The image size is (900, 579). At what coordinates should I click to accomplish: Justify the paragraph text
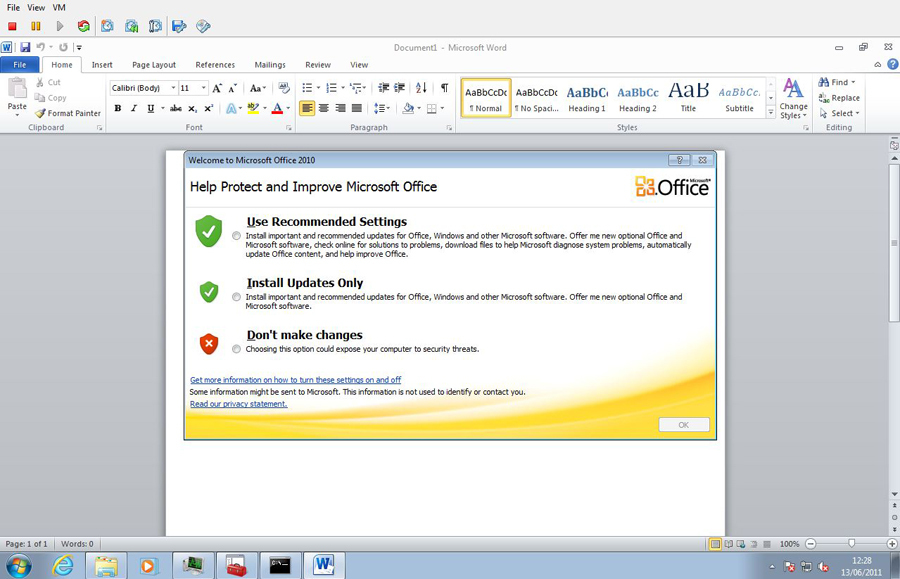pyautogui.click(x=356, y=108)
